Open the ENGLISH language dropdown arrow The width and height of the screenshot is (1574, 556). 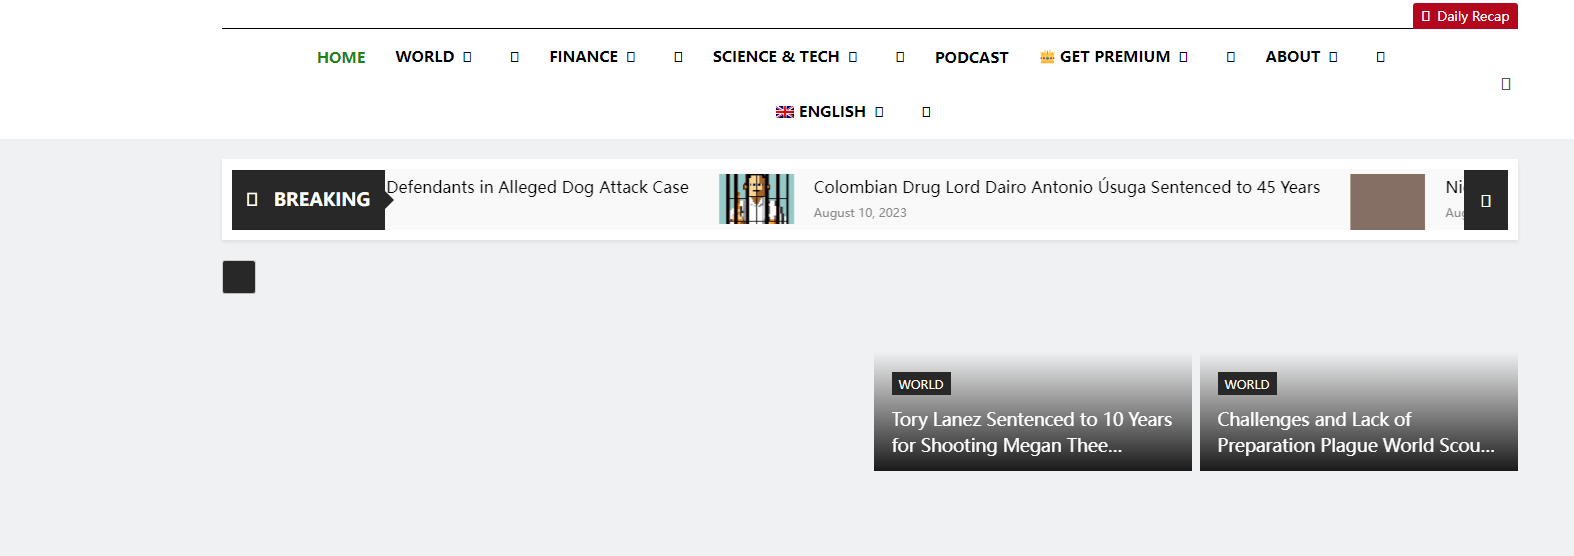(879, 112)
